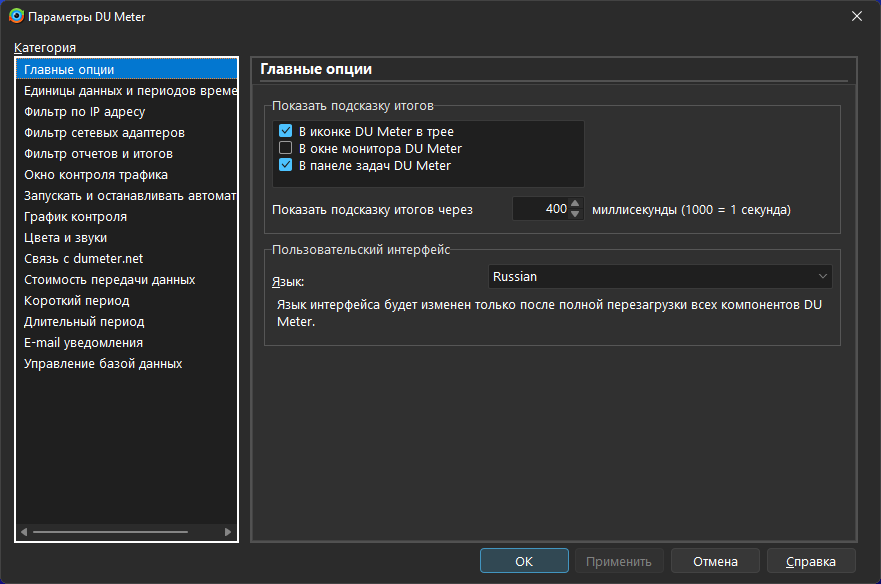Click the category list horizontal scrollbar thumb
Screen dimensions: 881x584
tap(110, 532)
